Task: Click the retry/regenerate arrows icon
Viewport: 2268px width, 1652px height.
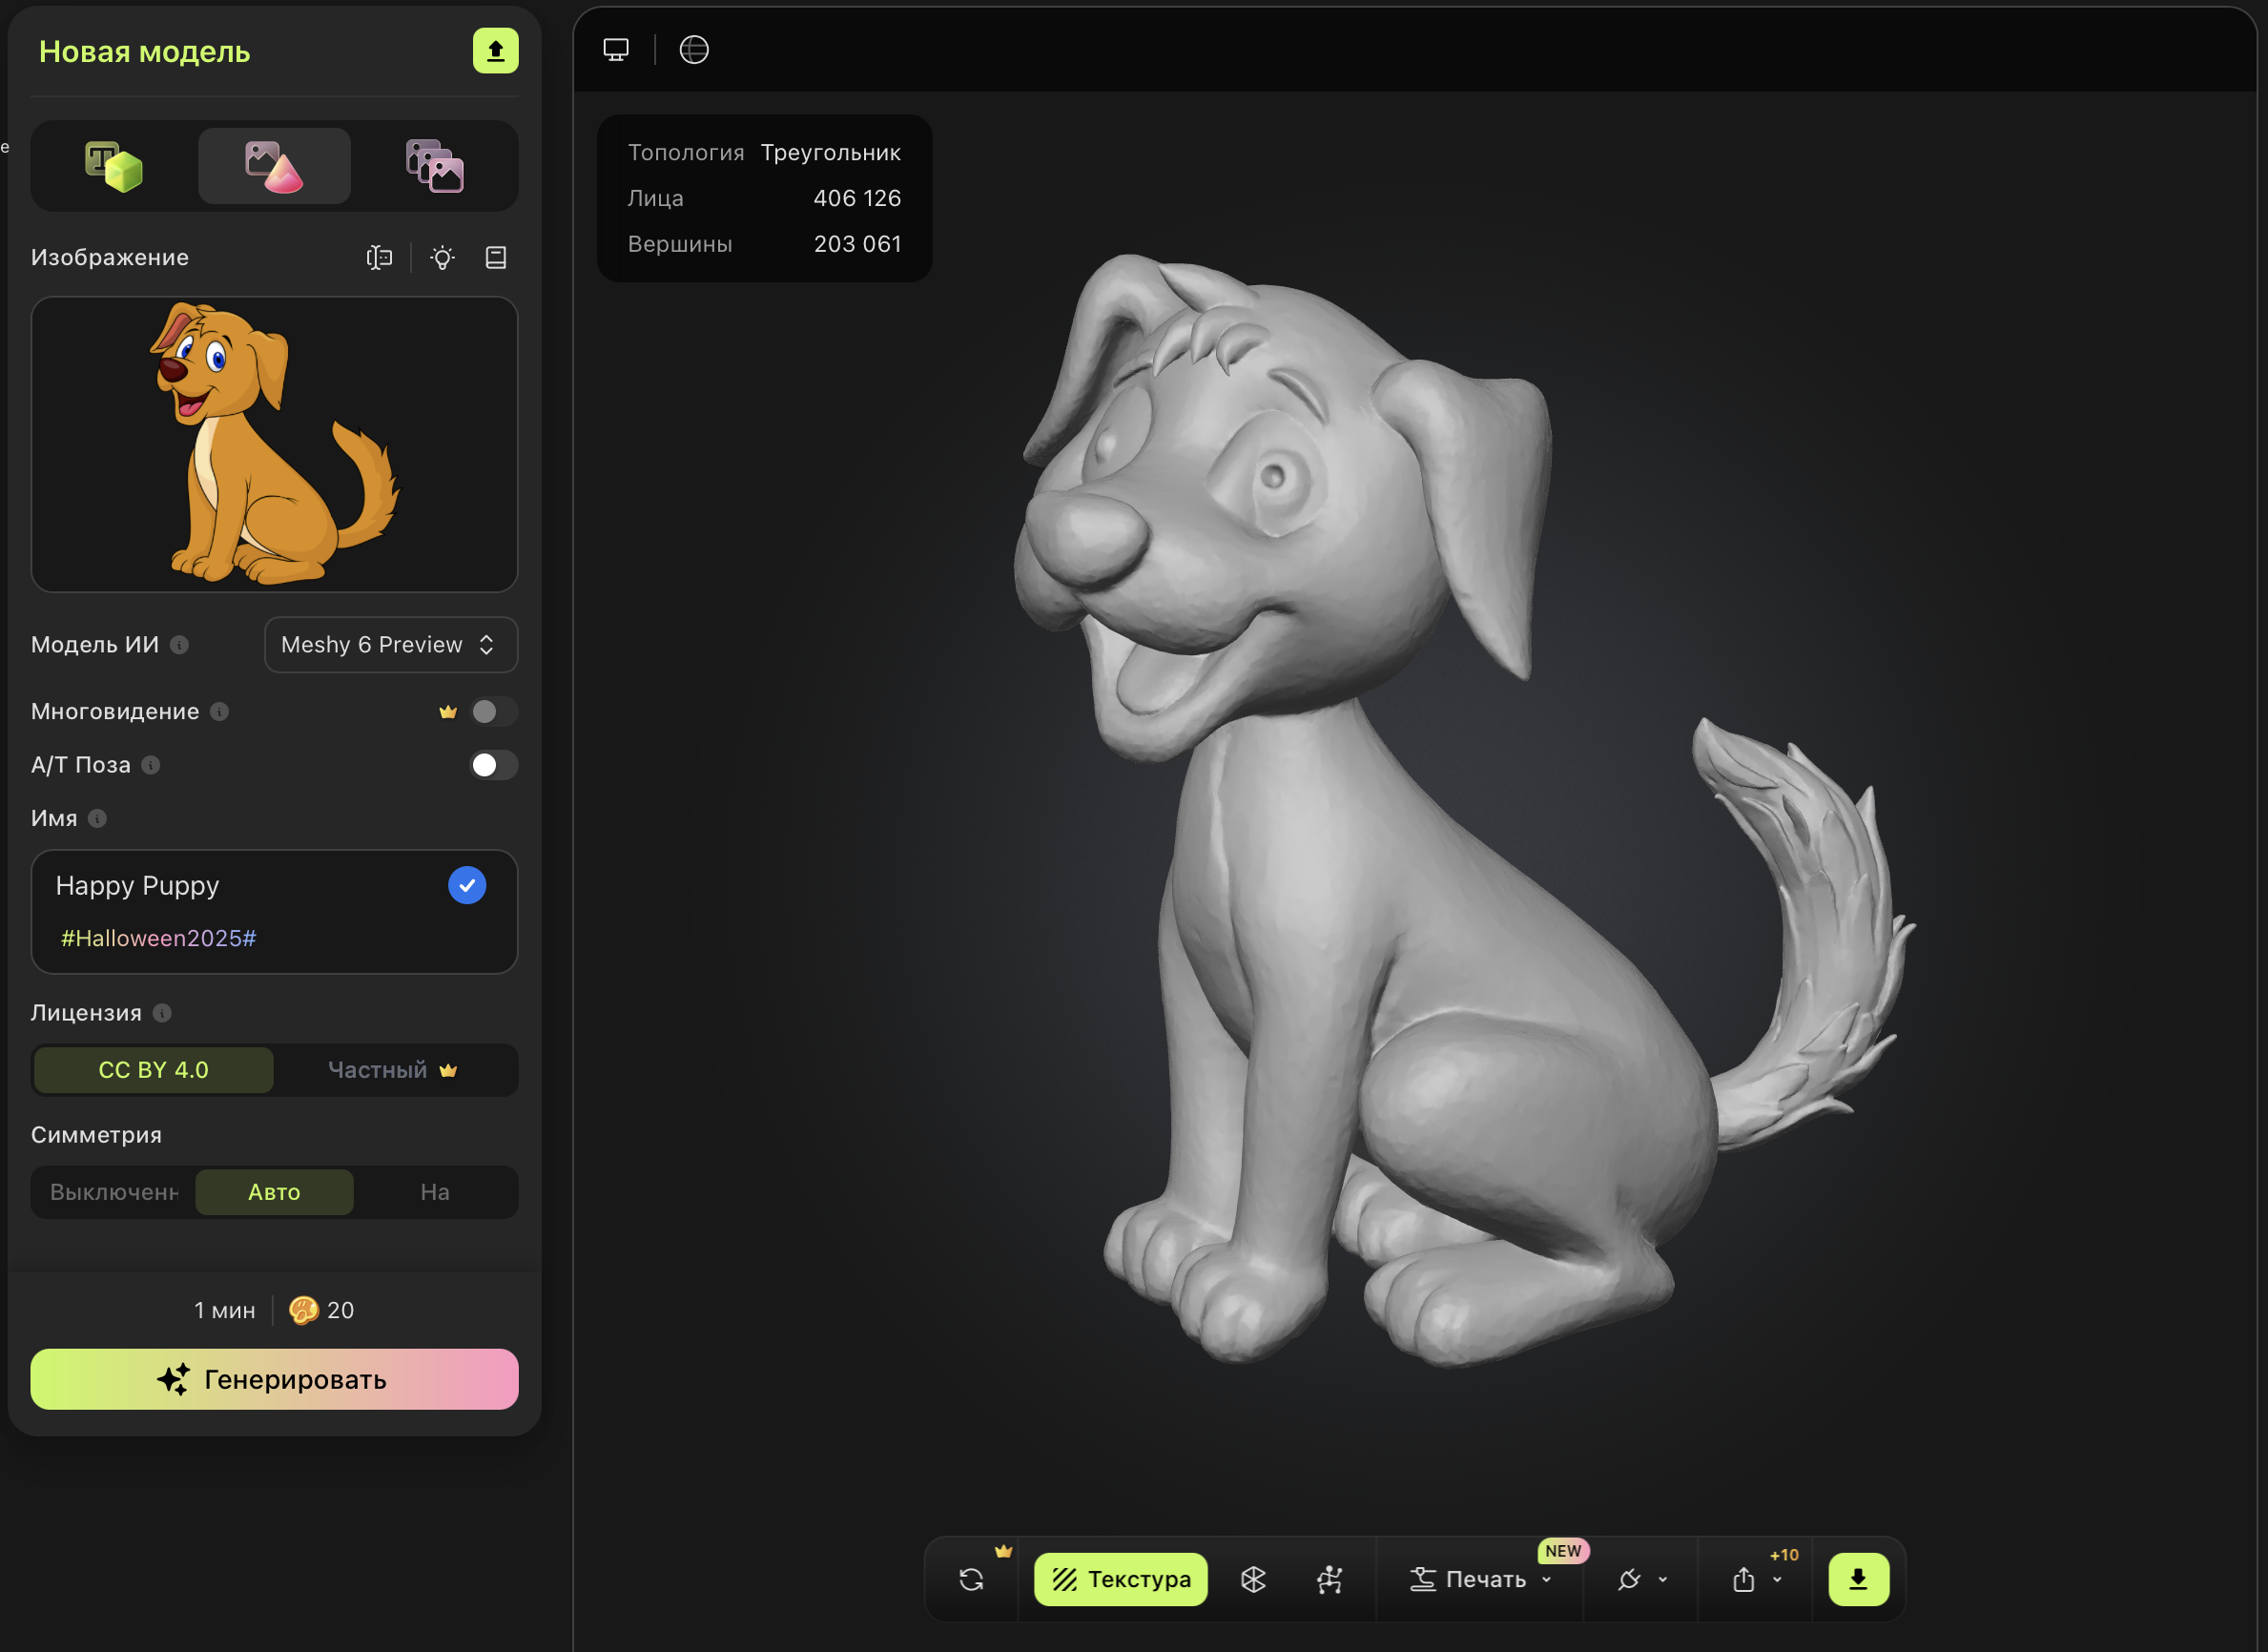Action: [971, 1579]
